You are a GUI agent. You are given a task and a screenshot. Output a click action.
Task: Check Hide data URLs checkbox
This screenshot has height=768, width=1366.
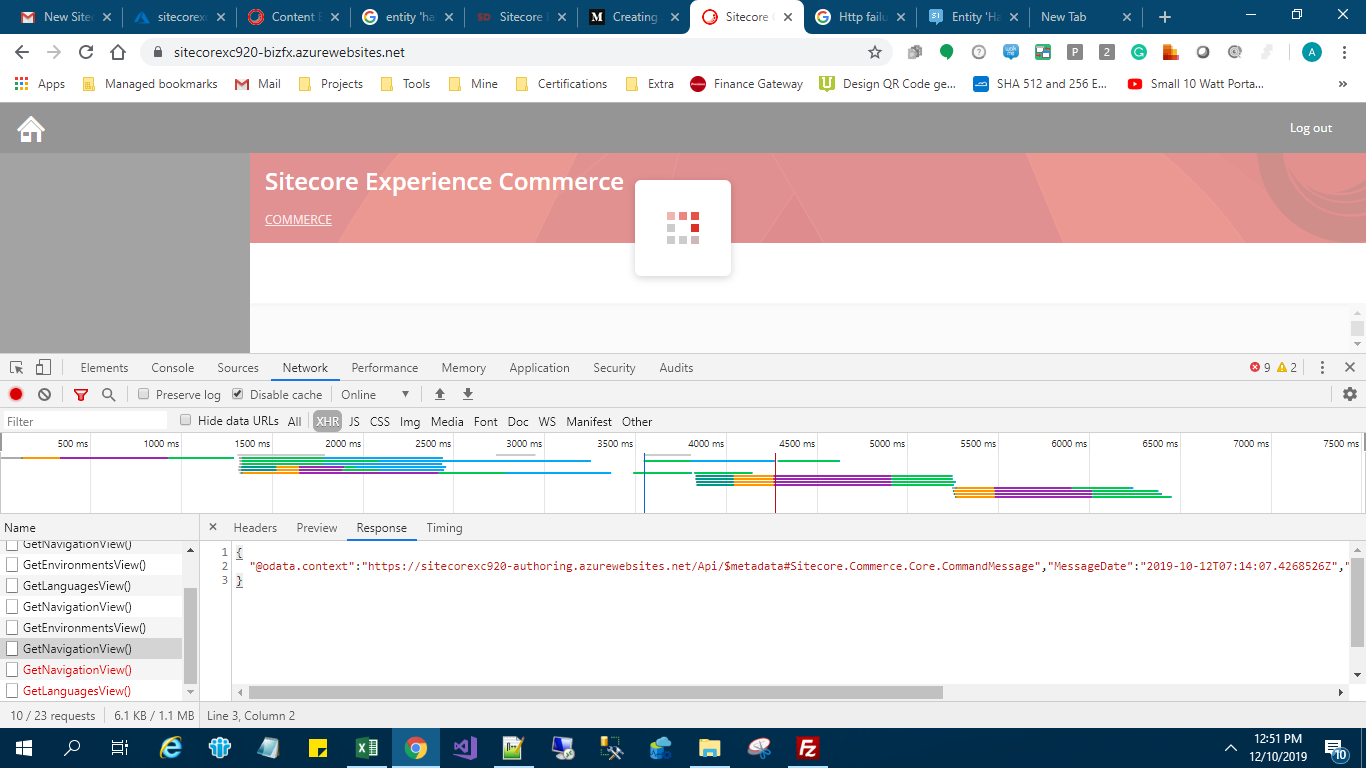point(186,421)
